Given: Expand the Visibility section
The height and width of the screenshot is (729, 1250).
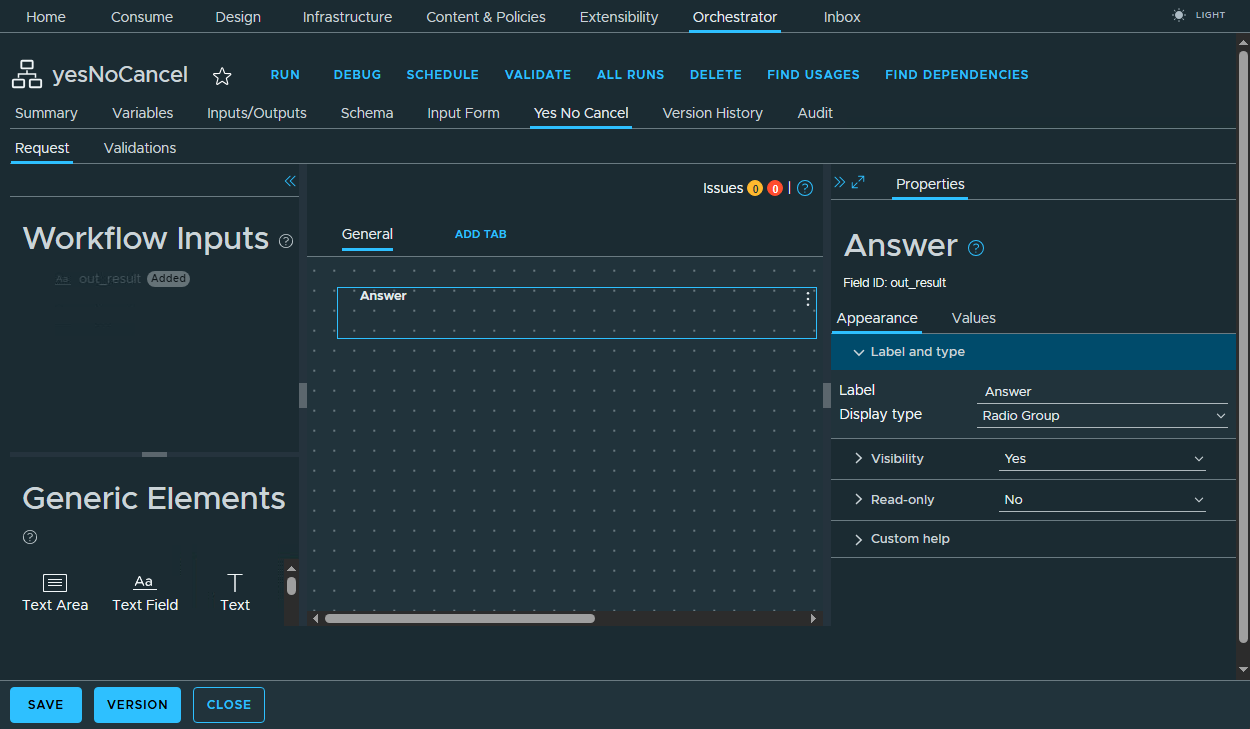Looking at the screenshot, I should [x=858, y=458].
